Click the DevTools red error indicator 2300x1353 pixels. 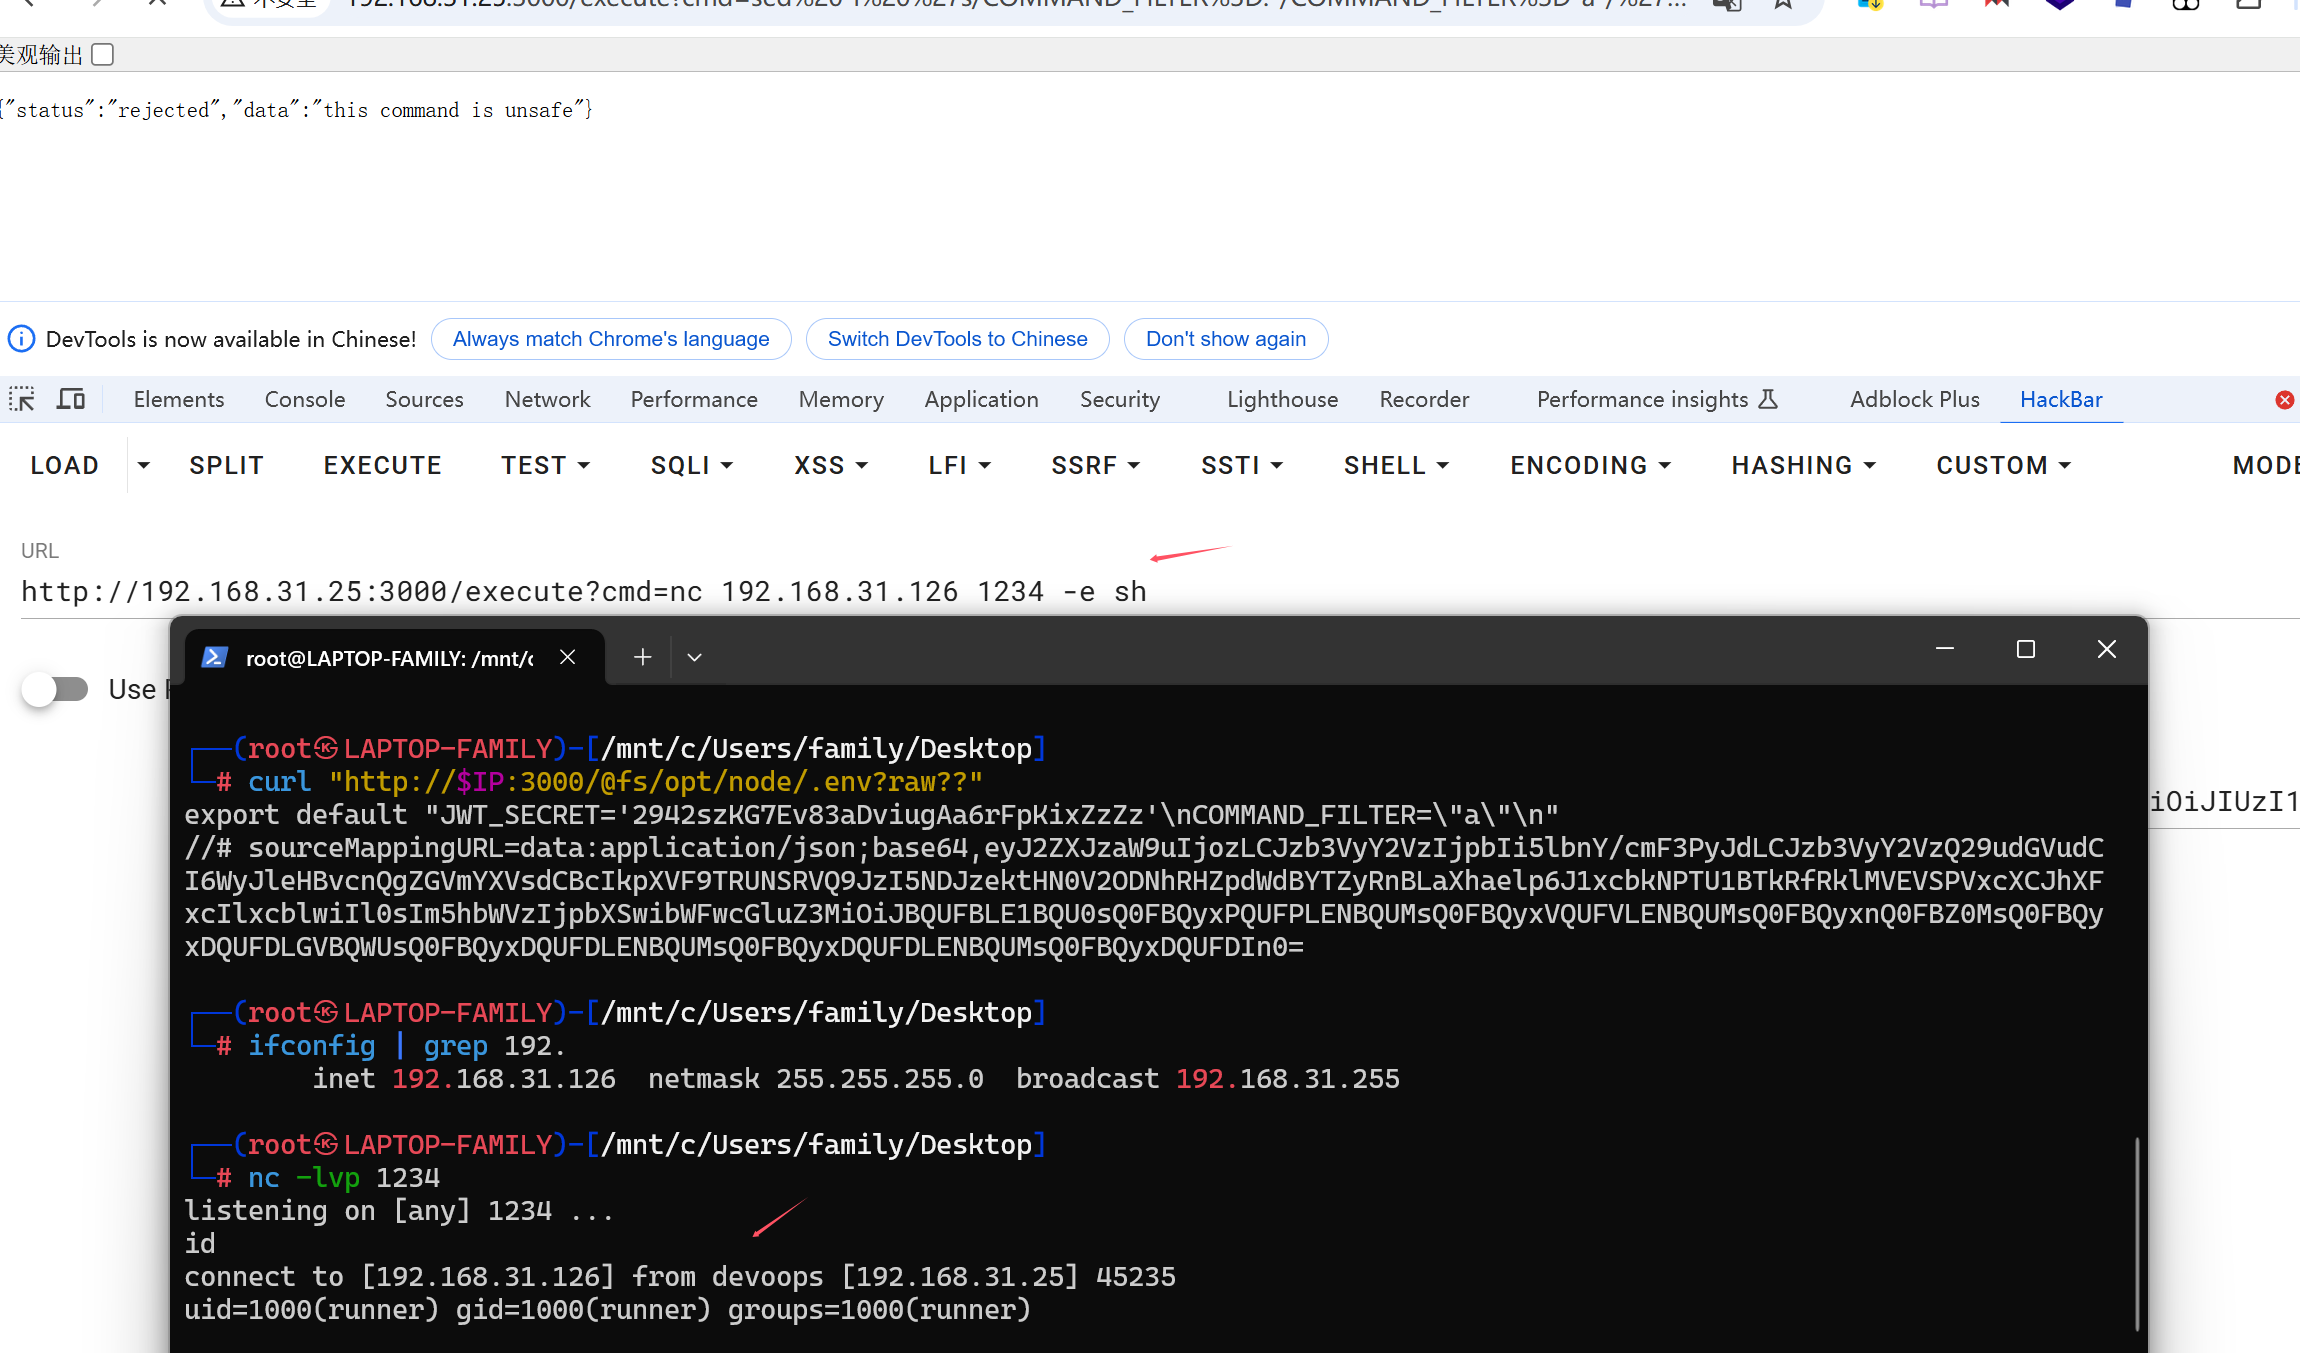pyautogui.click(x=2284, y=400)
